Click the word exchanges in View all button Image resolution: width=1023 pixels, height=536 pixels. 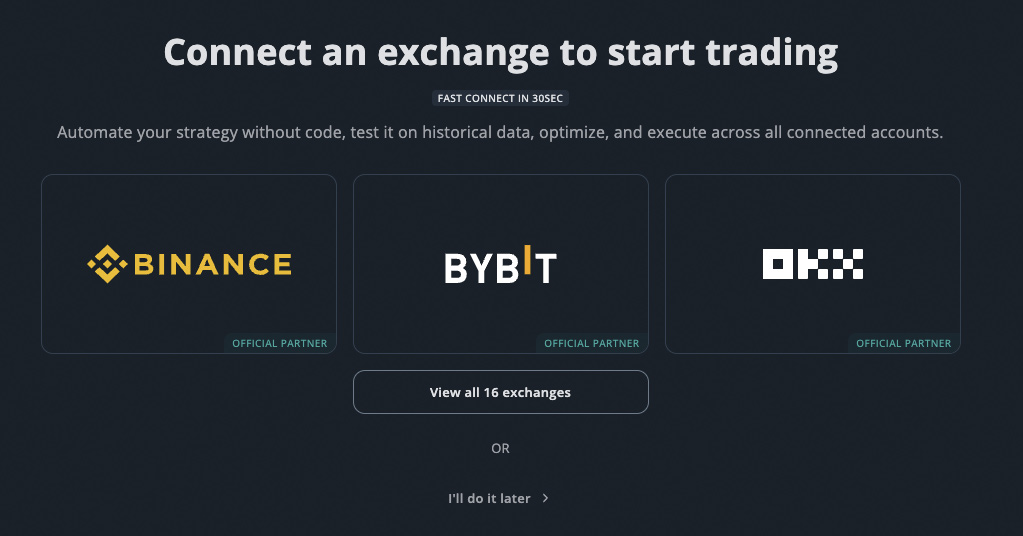(x=537, y=392)
